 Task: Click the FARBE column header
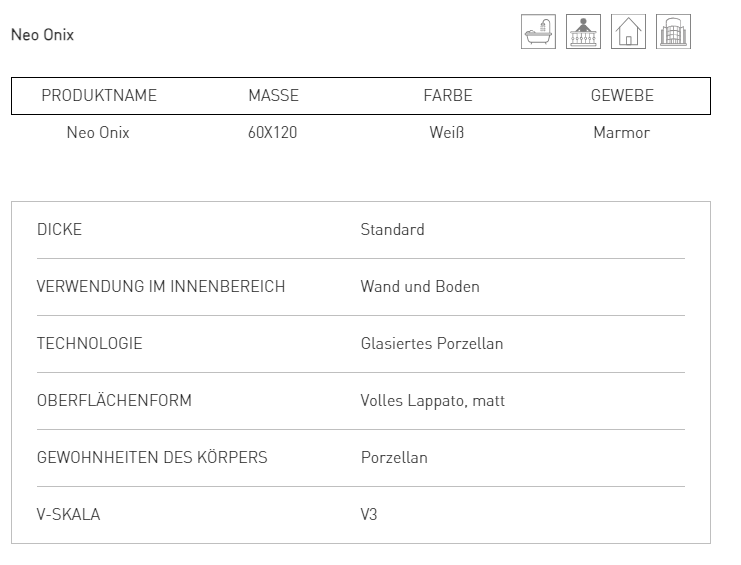[448, 95]
